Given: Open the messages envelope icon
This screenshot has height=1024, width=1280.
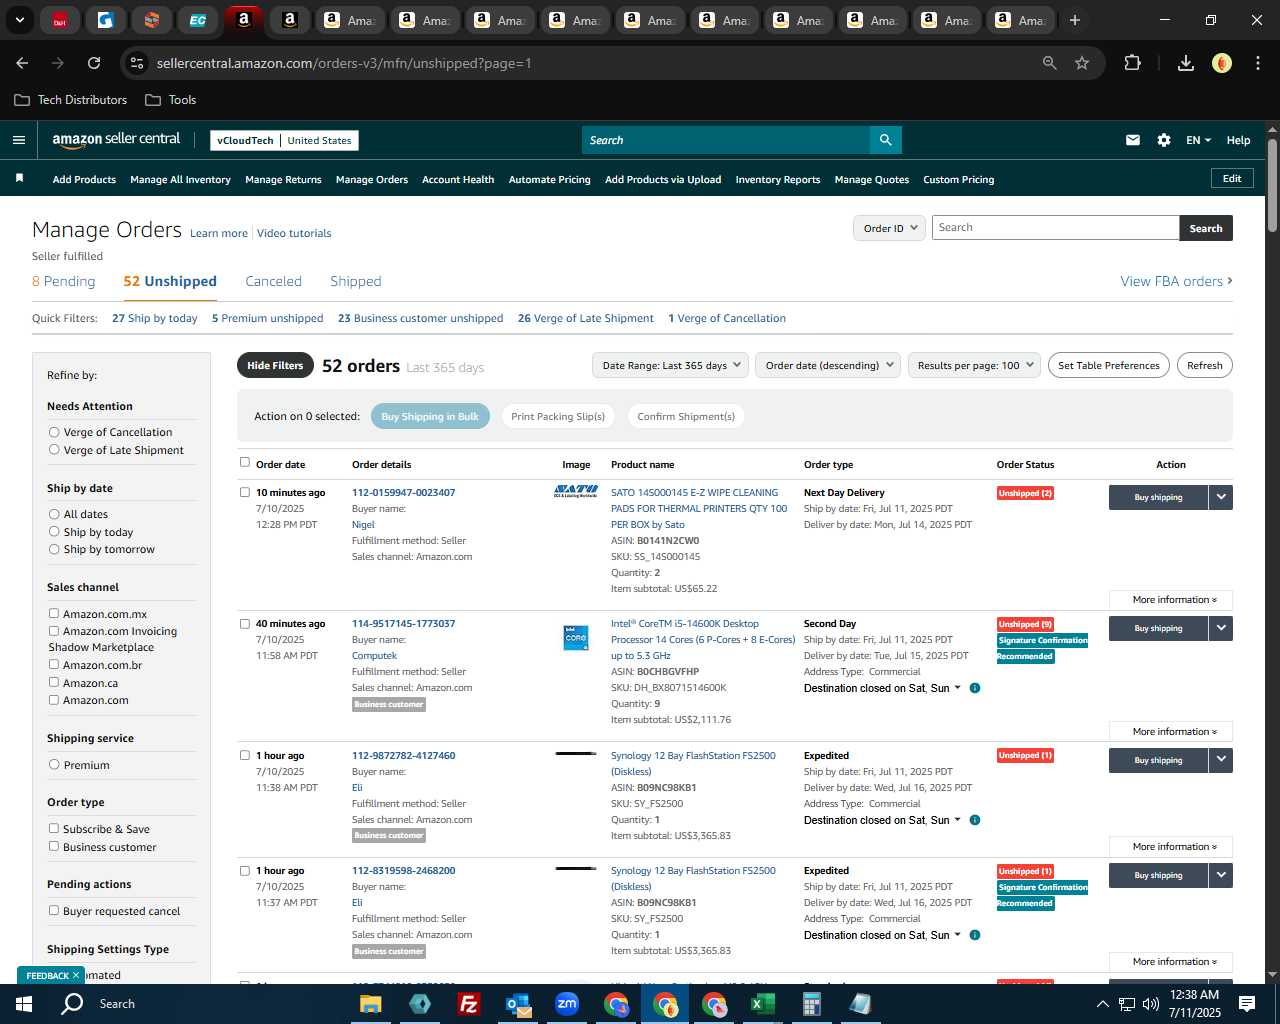Looking at the screenshot, I should tap(1133, 140).
